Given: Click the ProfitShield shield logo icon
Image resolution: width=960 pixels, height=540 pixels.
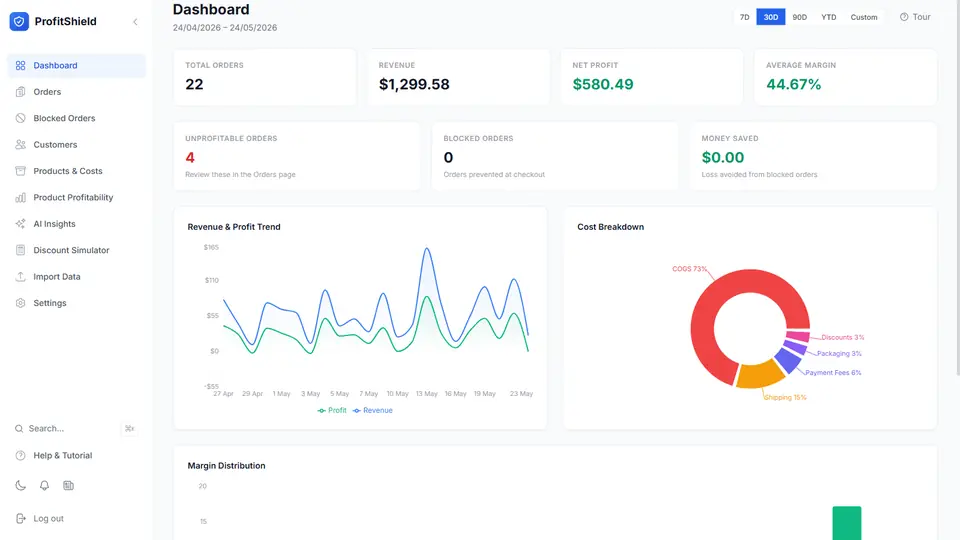Looking at the screenshot, I should (19, 21).
